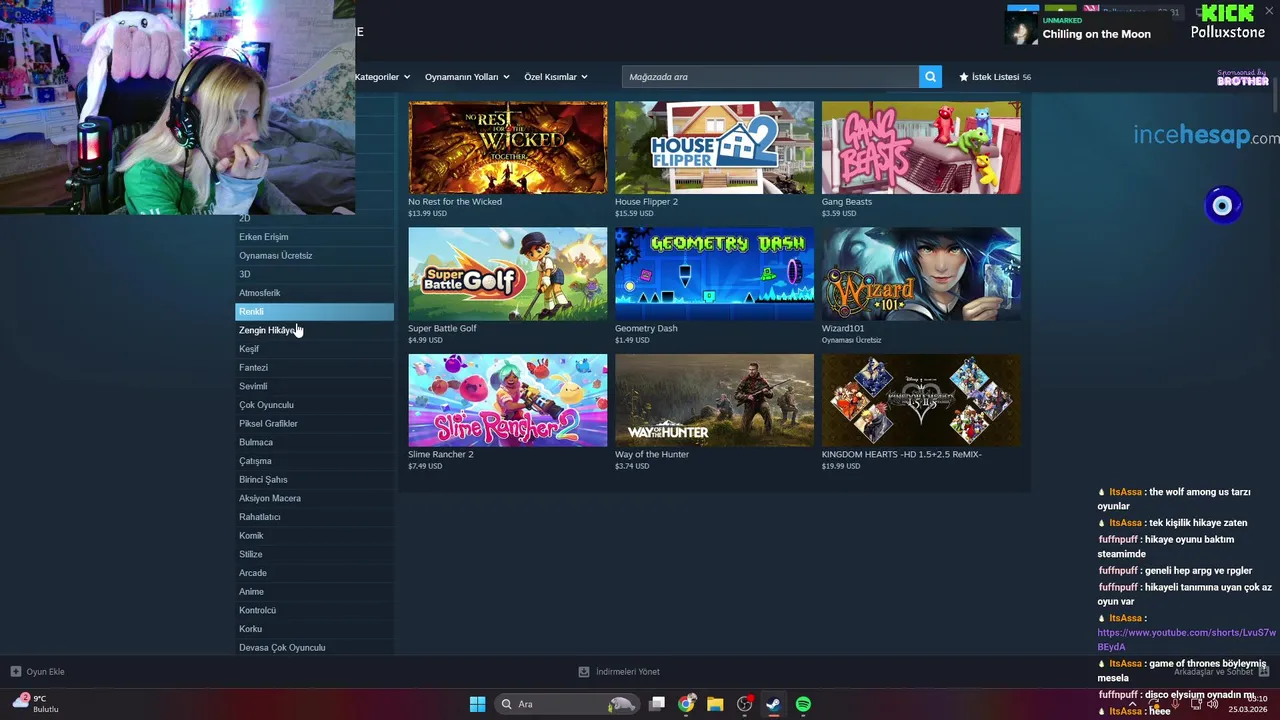The height and width of the screenshot is (720, 1280).
Task: Choose the Sevimli tag
Action: [314, 386]
